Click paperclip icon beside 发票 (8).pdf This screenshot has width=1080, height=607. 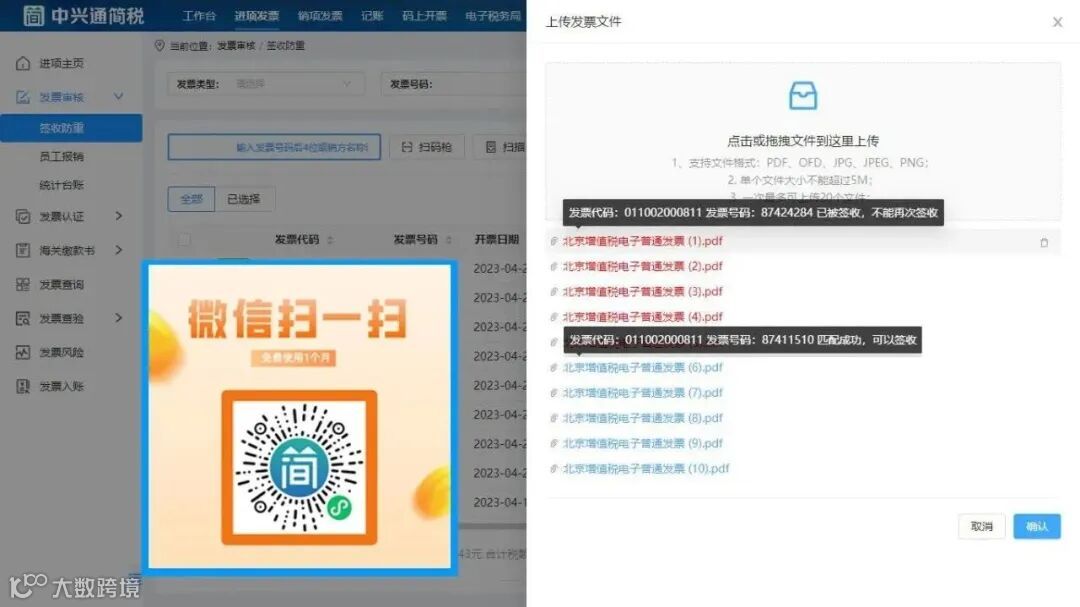point(554,418)
